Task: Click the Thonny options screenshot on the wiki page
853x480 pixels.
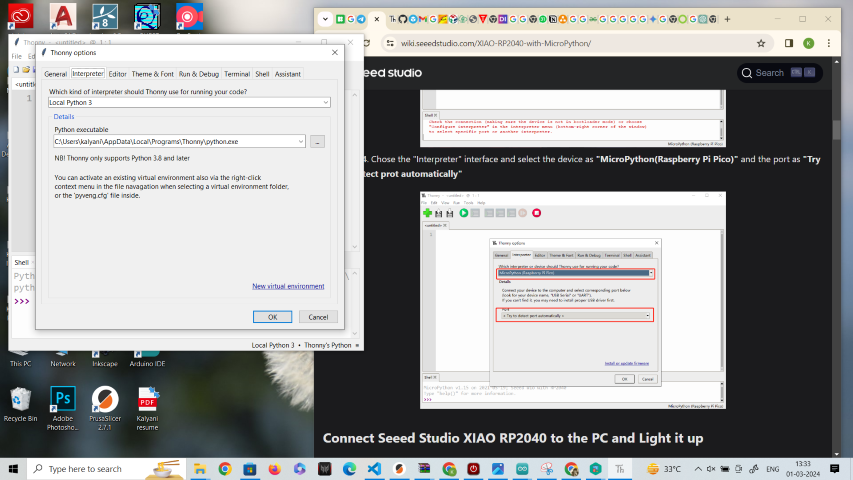Action: pos(573,300)
